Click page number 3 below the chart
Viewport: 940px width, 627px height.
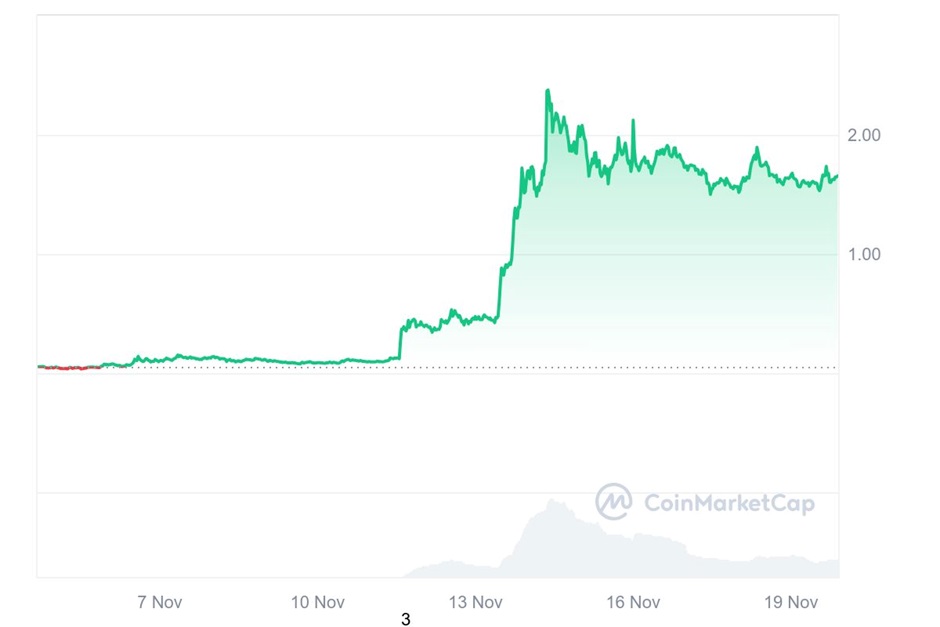point(405,620)
